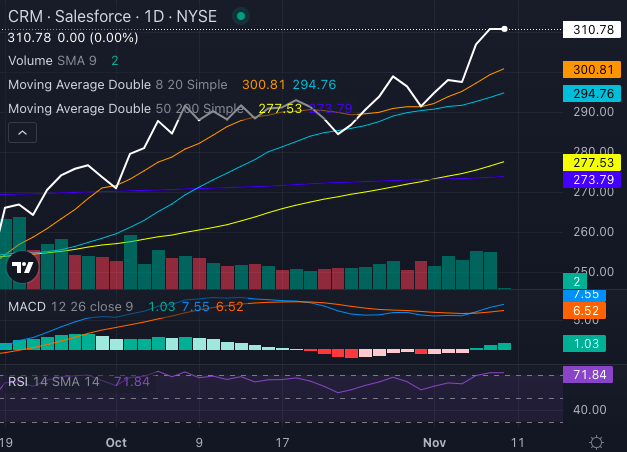627x452 pixels.
Task: Collapse the indicator legend with arrow button
Action: tap(23, 132)
